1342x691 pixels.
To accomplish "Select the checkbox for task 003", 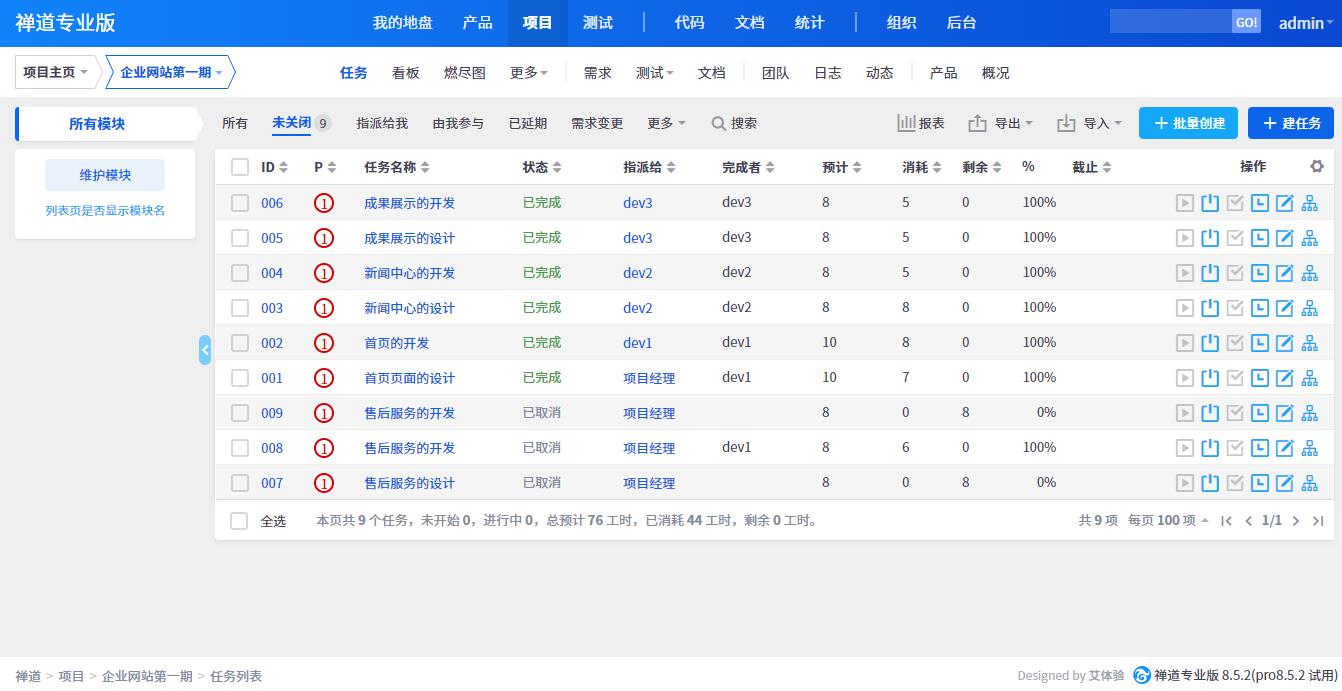I will (x=240, y=308).
